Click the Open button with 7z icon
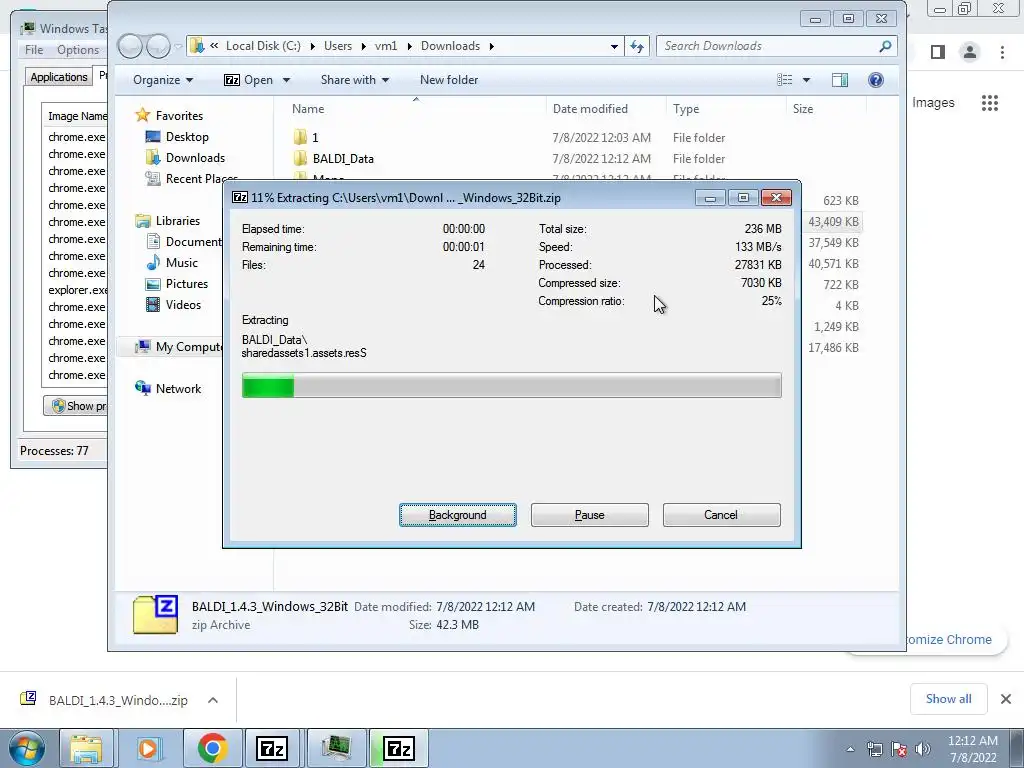1024x768 pixels. pos(249,80)
